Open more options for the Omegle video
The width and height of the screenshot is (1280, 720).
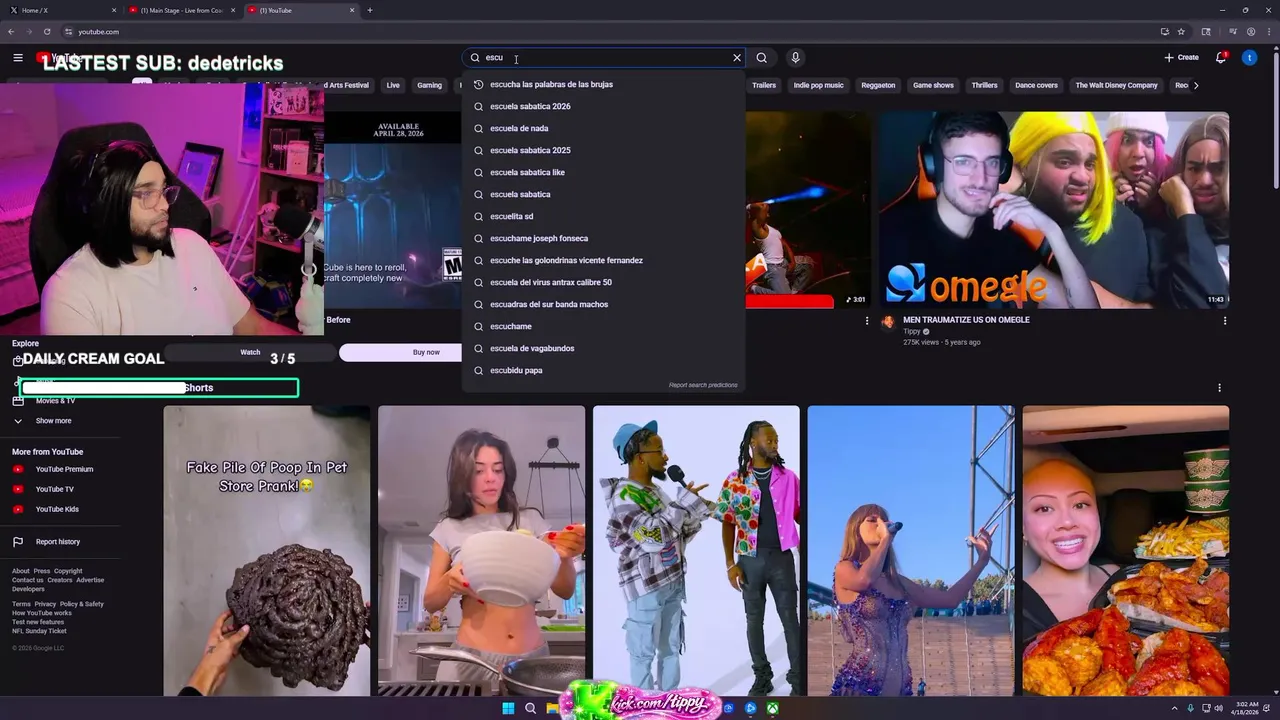coord(1225,321)
